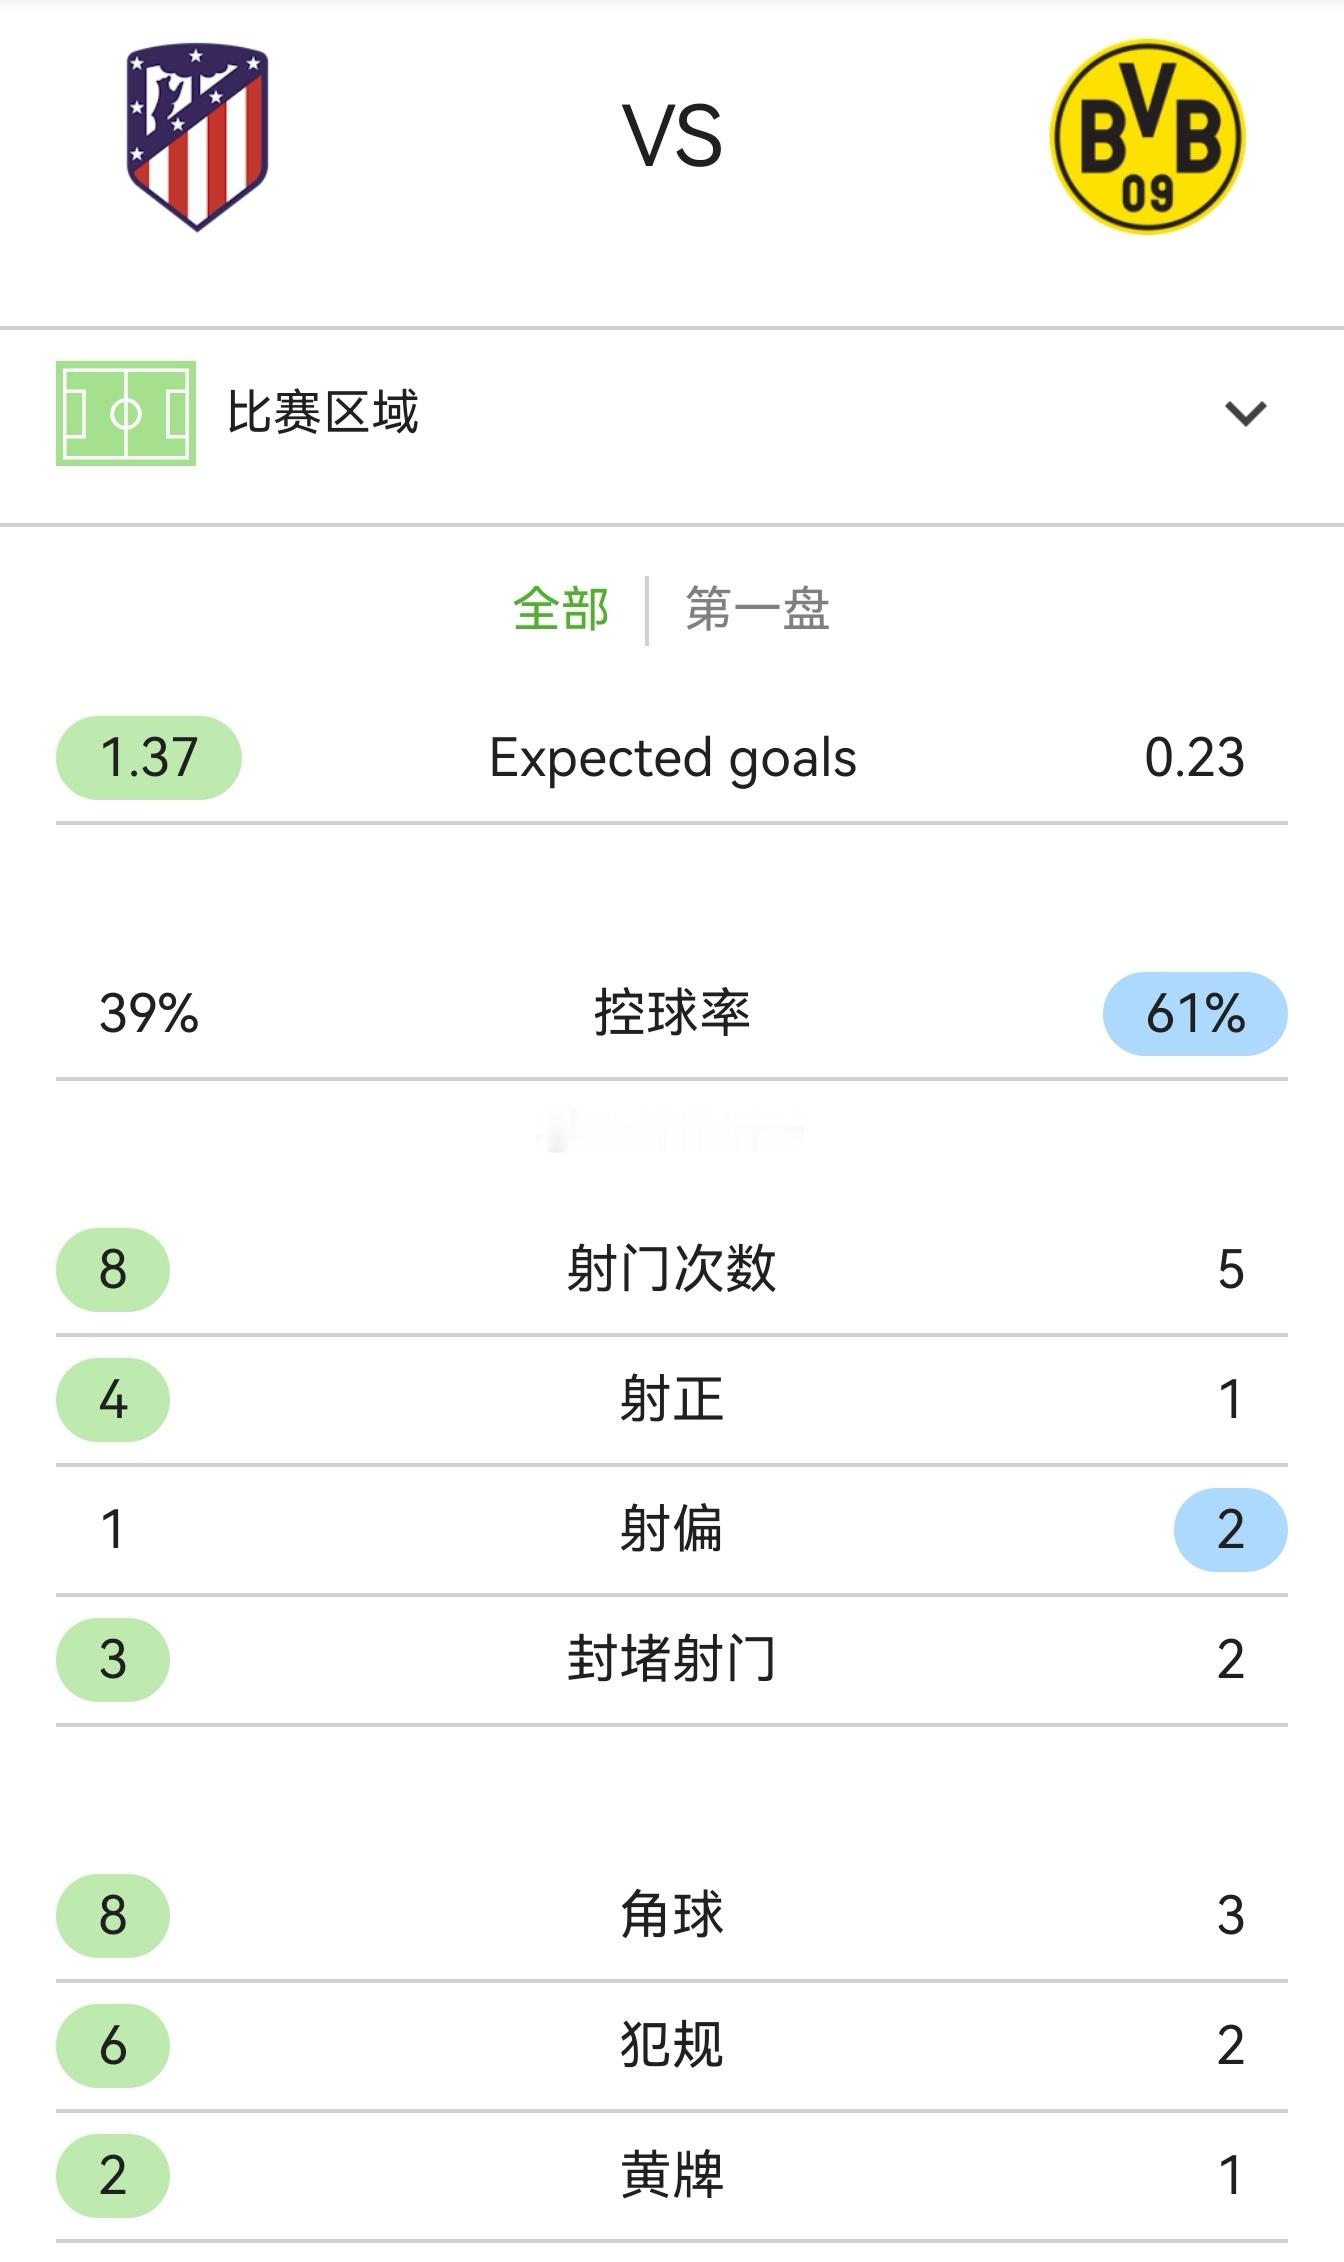Click the Expected goals row label
Viewport: 1344px width, 2262px height.
(x=672, y=758)
